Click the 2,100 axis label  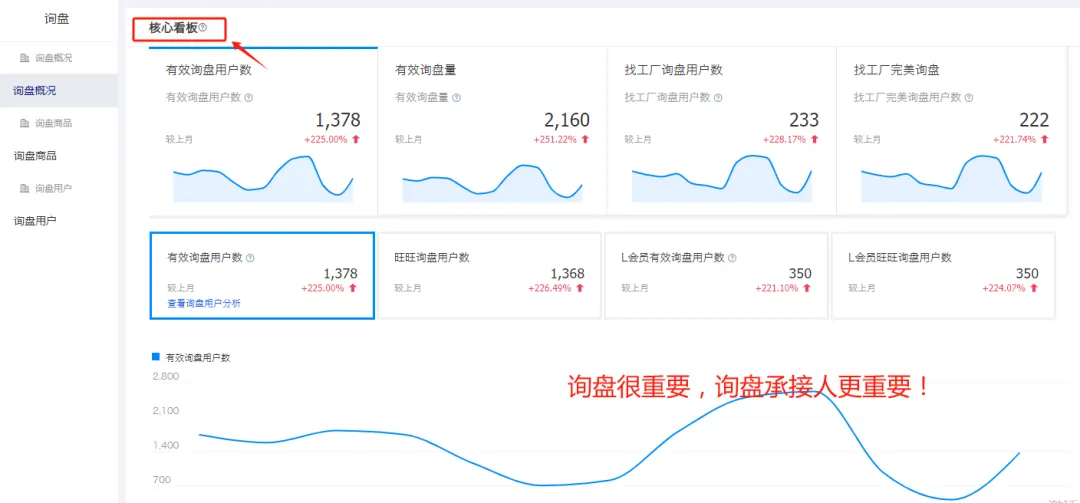[x=165, y=411]
